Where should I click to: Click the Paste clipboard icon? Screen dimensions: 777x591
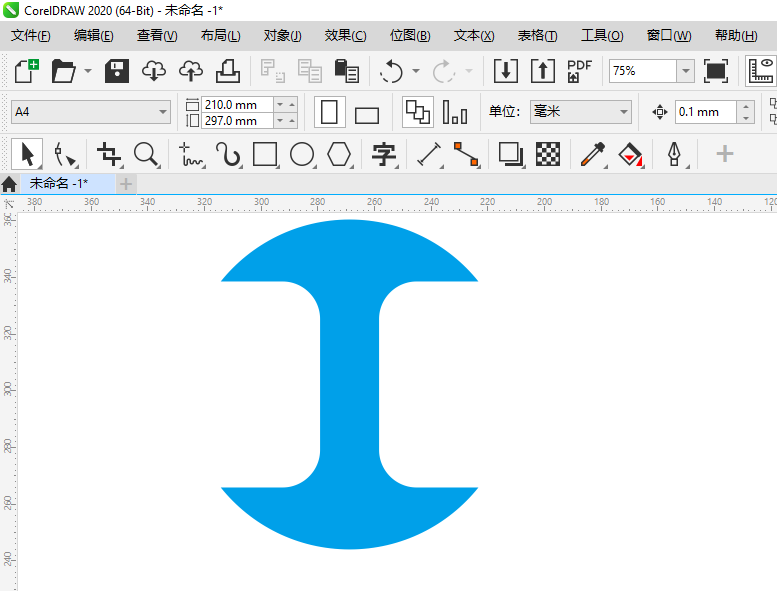click(346, 71)
